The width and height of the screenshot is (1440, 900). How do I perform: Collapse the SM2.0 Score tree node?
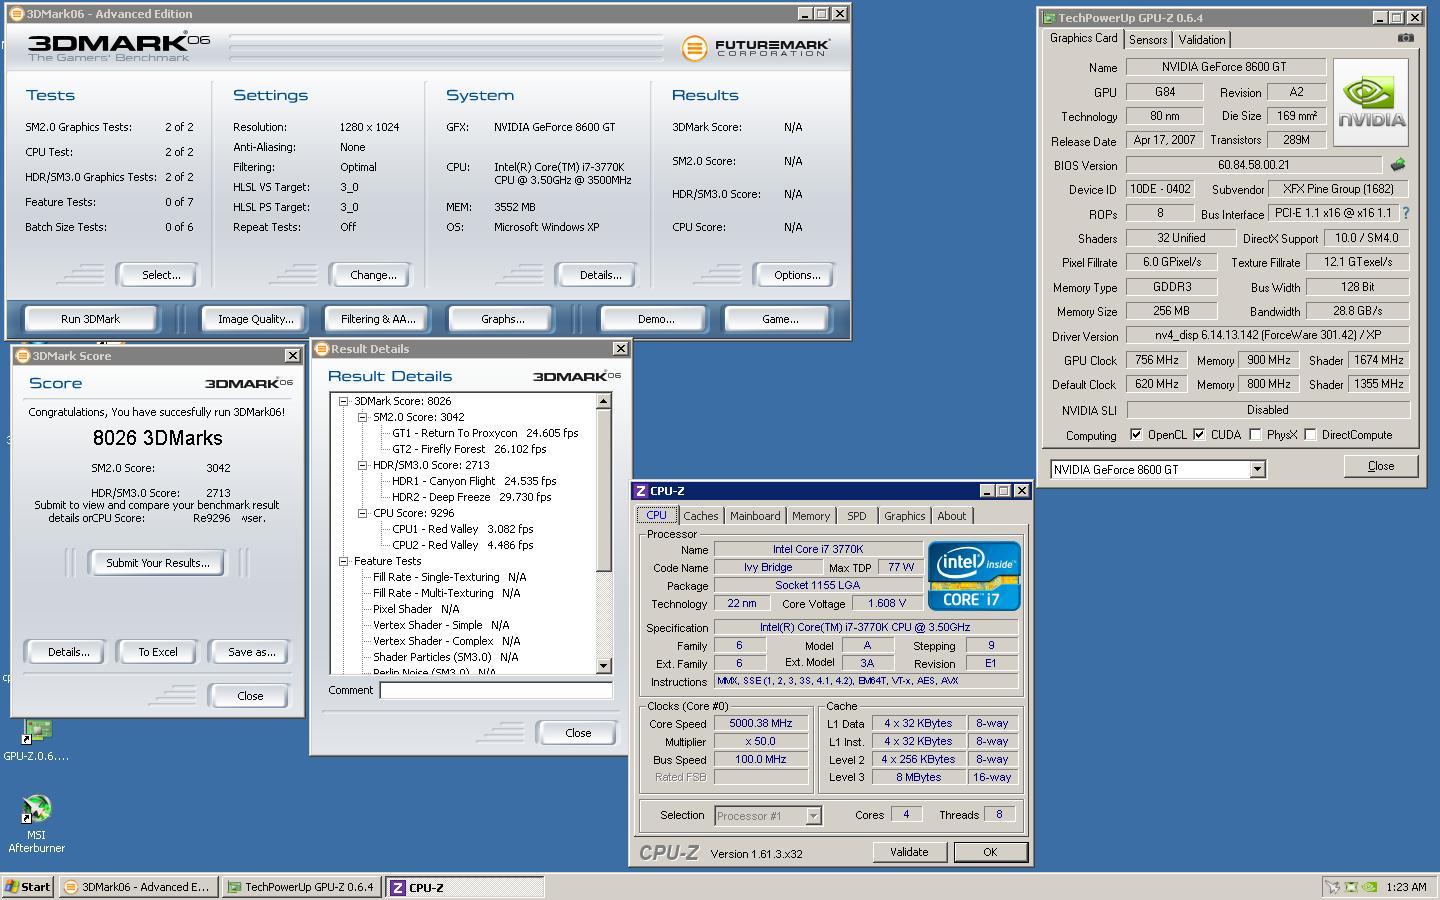(362, 417)
